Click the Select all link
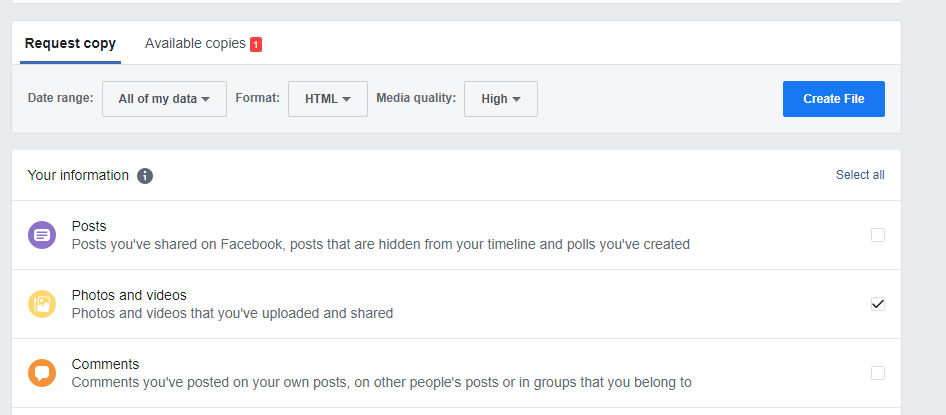Screen dimensions: 946x415 tap(860, 175)
